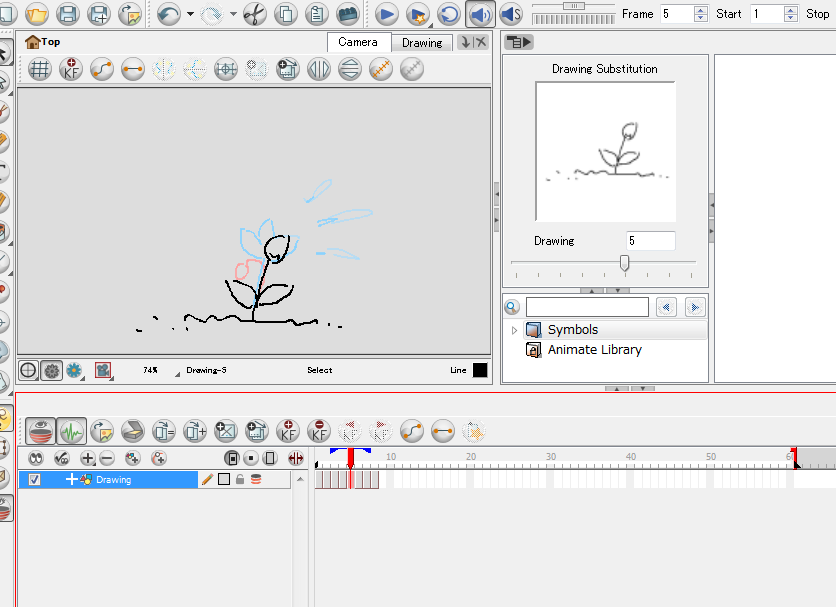Click the Library search magnifier icon
836x607 pixels.
pyautogui.click(x=512, y=307)
